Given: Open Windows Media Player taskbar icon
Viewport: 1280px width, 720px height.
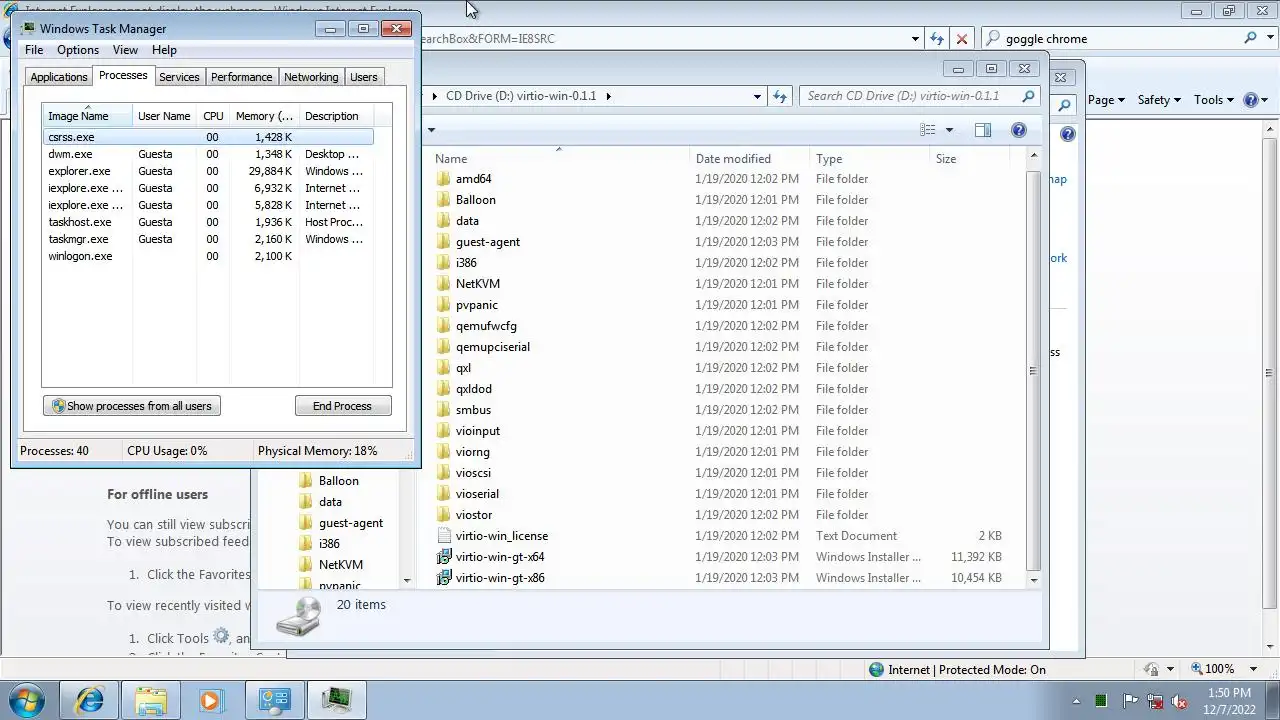Looking at the screenshot, I should coord(210,699).
